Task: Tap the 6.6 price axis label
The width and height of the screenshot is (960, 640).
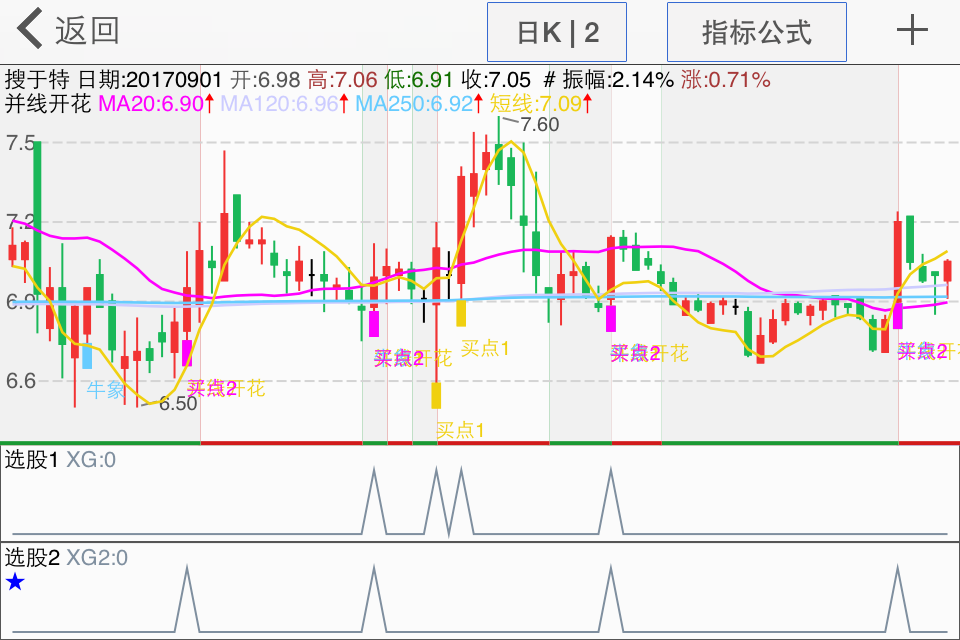Action: pos(20,381)
